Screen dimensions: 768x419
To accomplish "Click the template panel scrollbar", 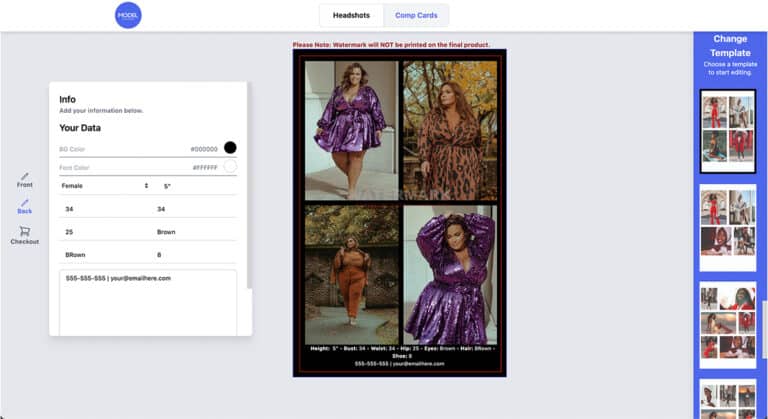I will [x=765, y=329].
